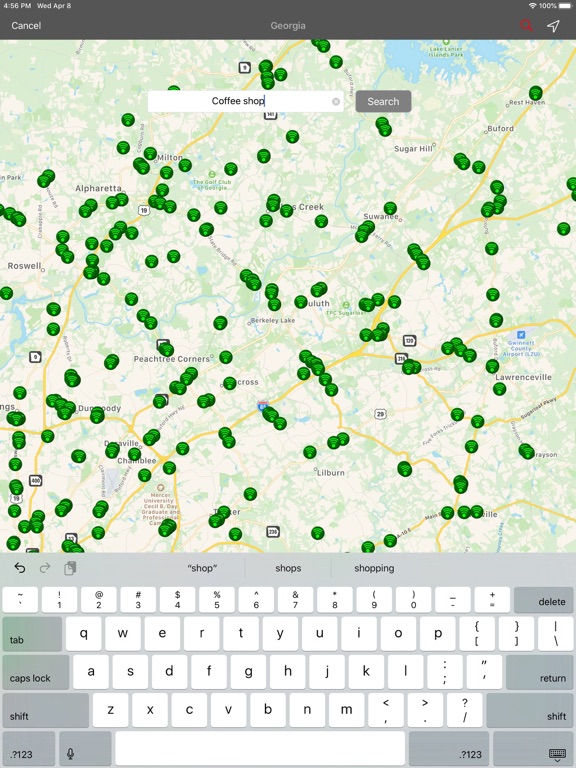Tap the current location arrow icon
576x768 pixels.
(x=553, y=25)
